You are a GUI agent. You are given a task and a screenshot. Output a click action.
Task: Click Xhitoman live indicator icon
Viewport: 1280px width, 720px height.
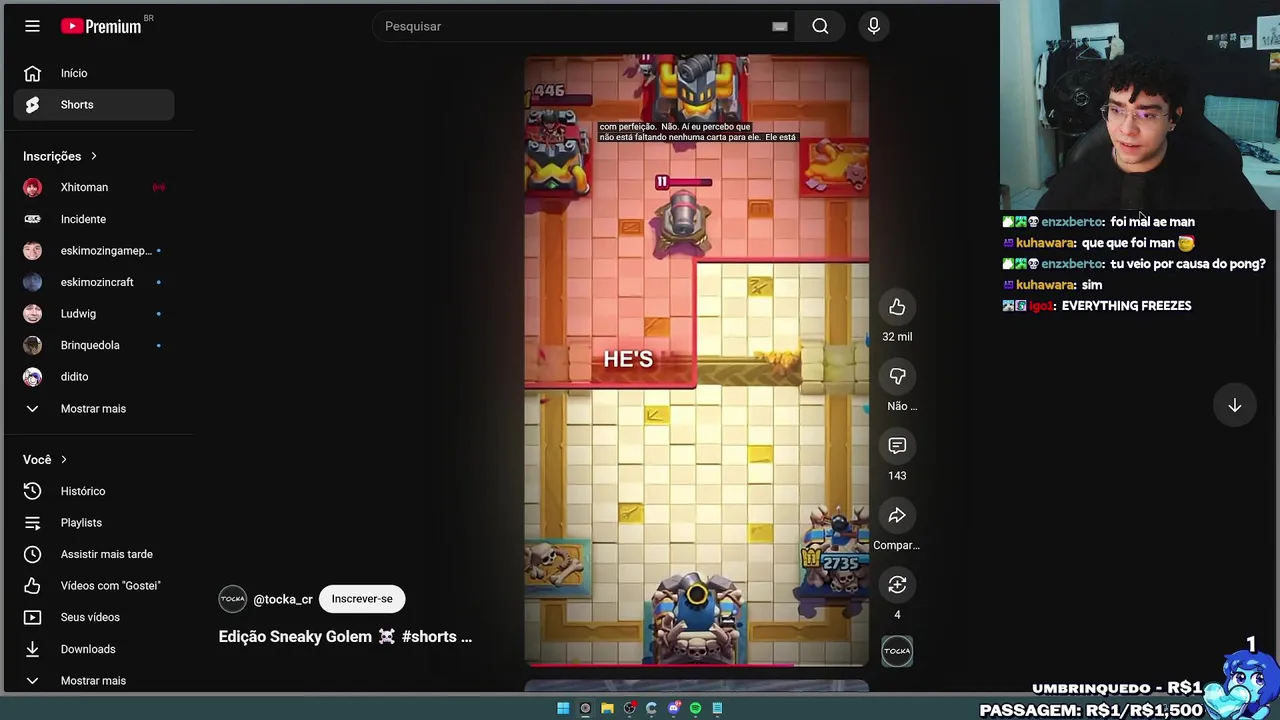pyautogui.click(x=158, y=187)
